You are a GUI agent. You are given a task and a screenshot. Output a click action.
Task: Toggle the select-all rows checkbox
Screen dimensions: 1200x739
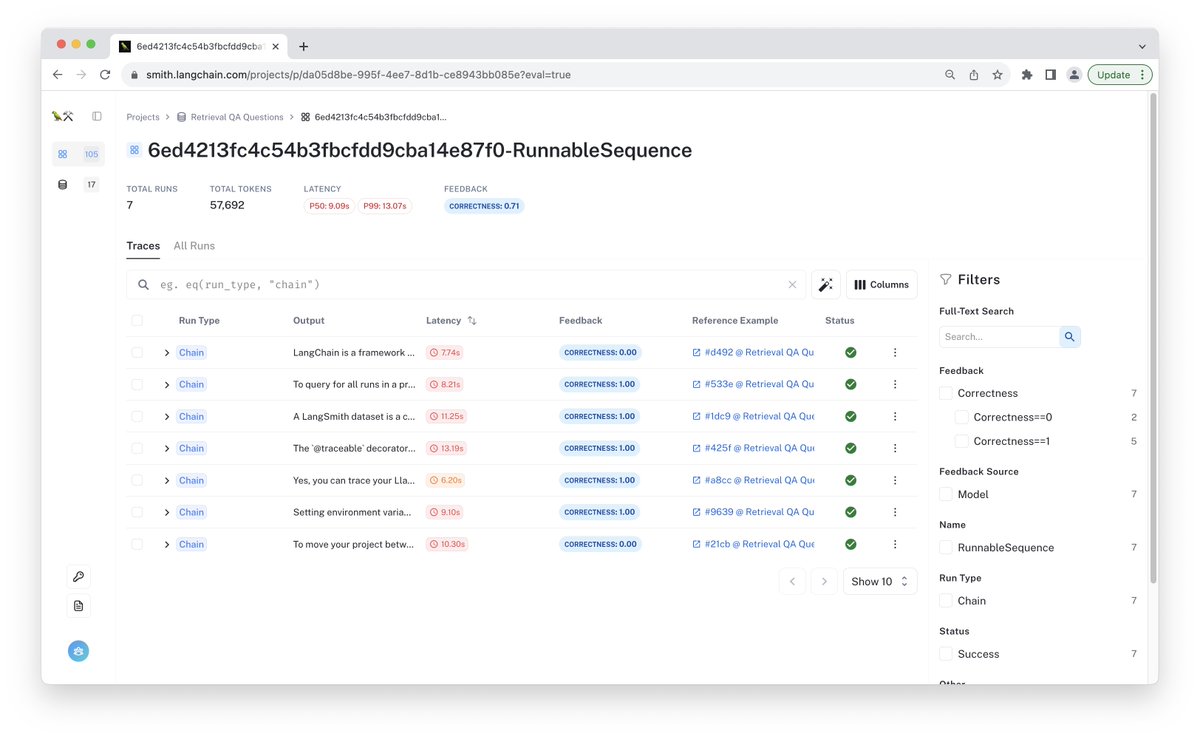point(137,321)
